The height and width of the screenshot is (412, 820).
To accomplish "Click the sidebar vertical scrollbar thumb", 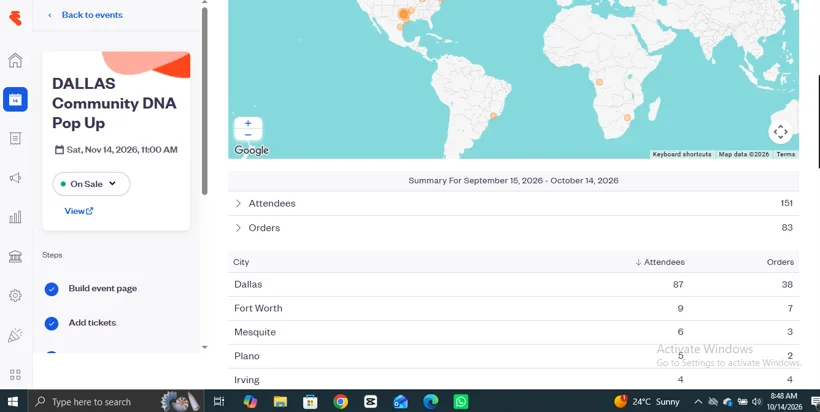I will click(x=204, y=101).
